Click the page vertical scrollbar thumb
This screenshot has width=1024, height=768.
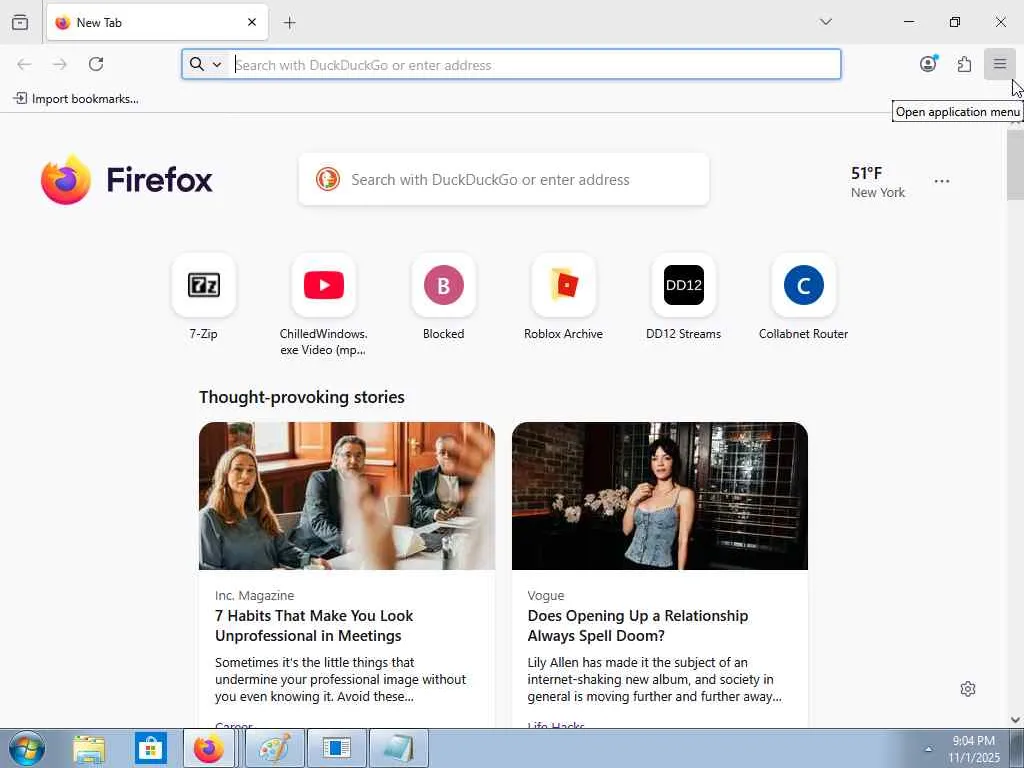pyautogui.click(x=1016, y=165)
